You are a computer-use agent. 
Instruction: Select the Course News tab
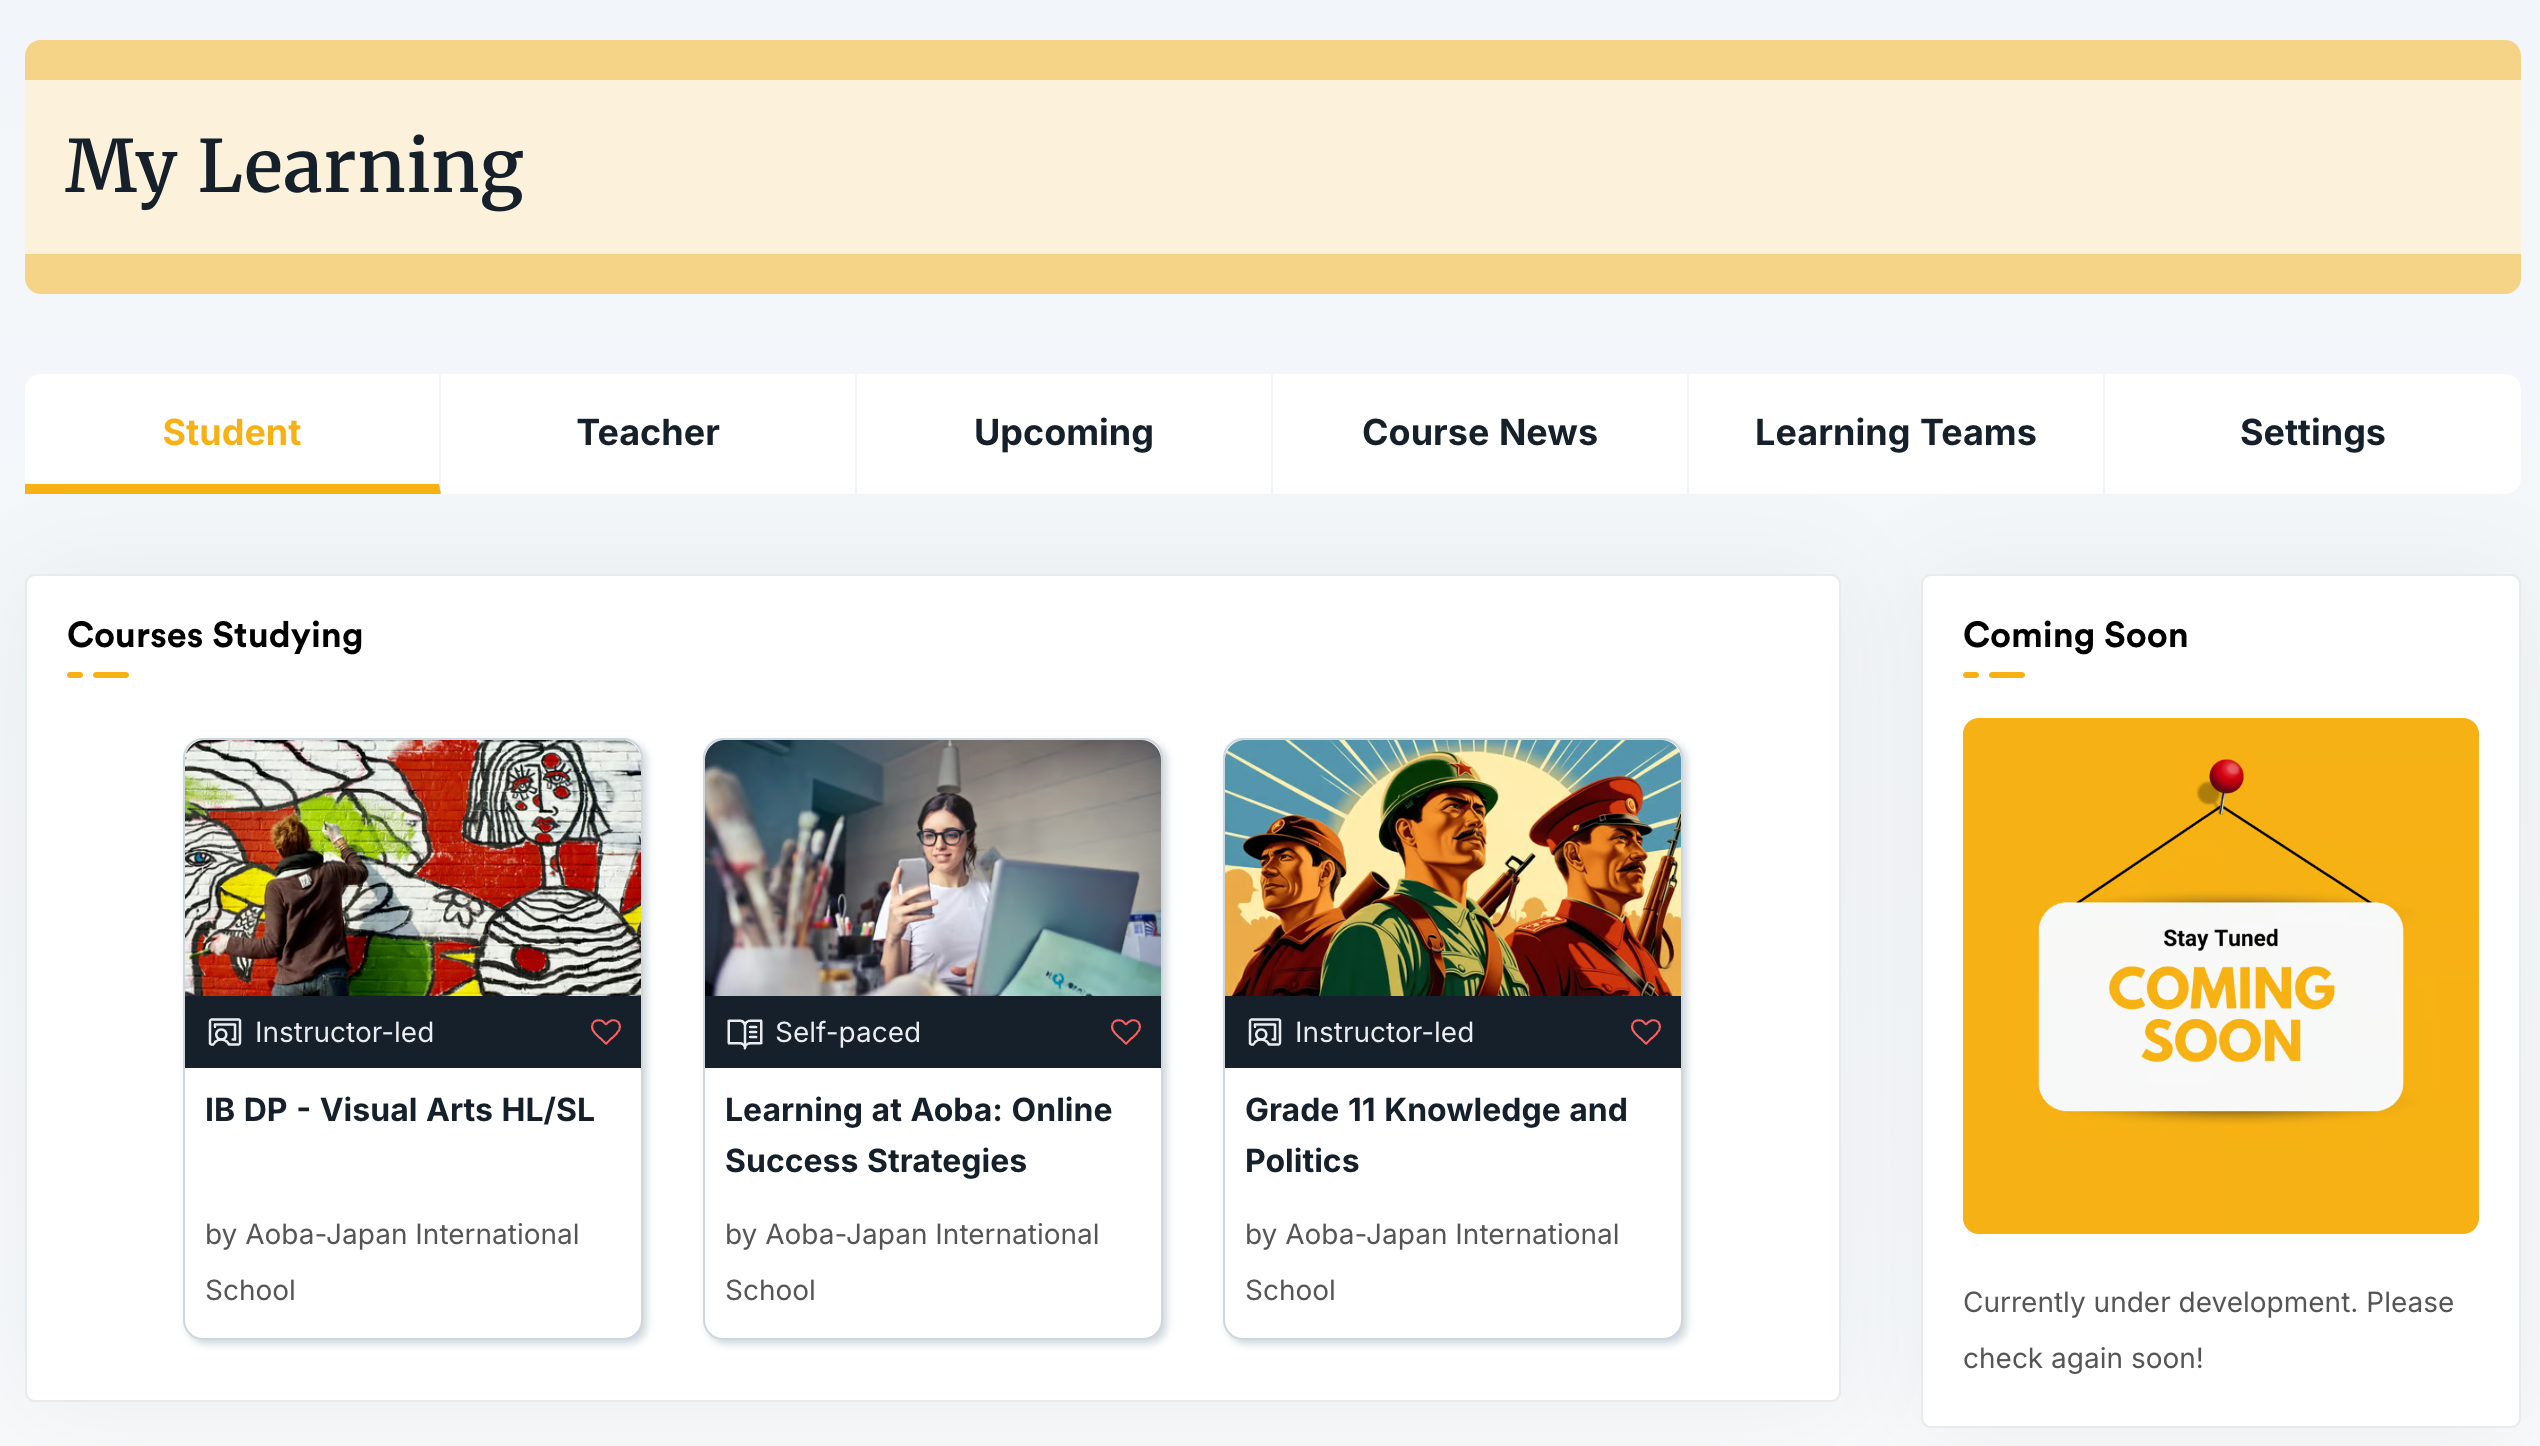[1479, 433]
